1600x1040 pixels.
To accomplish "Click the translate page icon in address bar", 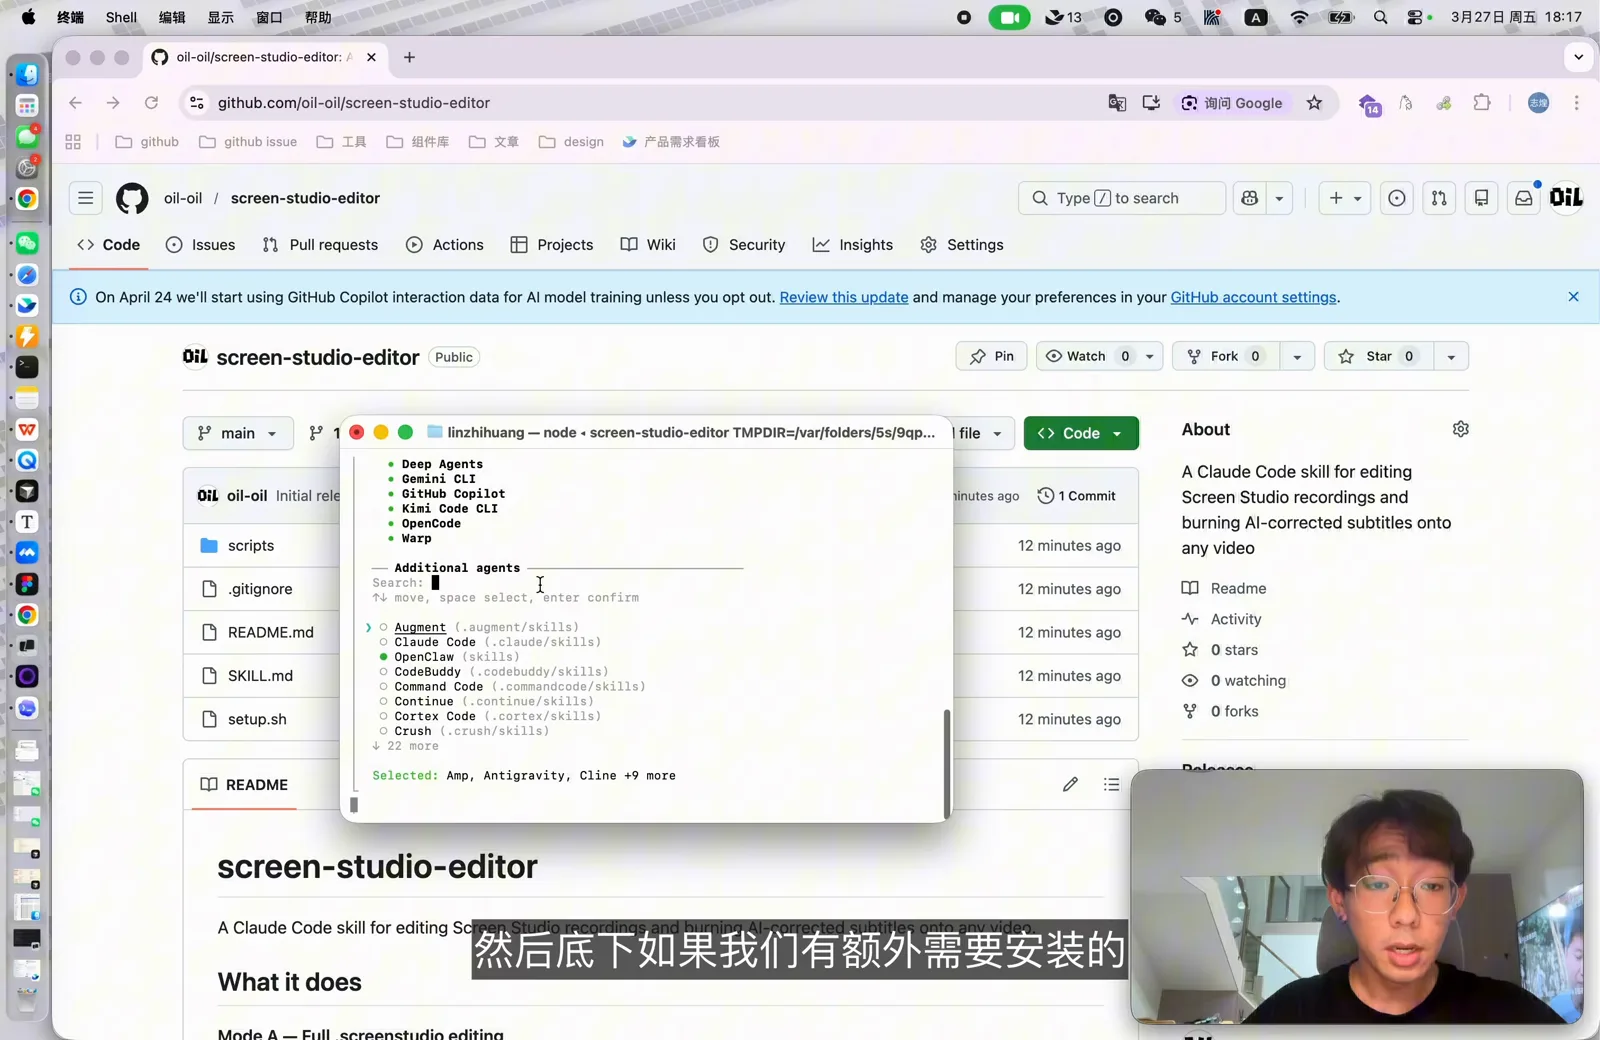I will coord(1117,103).
